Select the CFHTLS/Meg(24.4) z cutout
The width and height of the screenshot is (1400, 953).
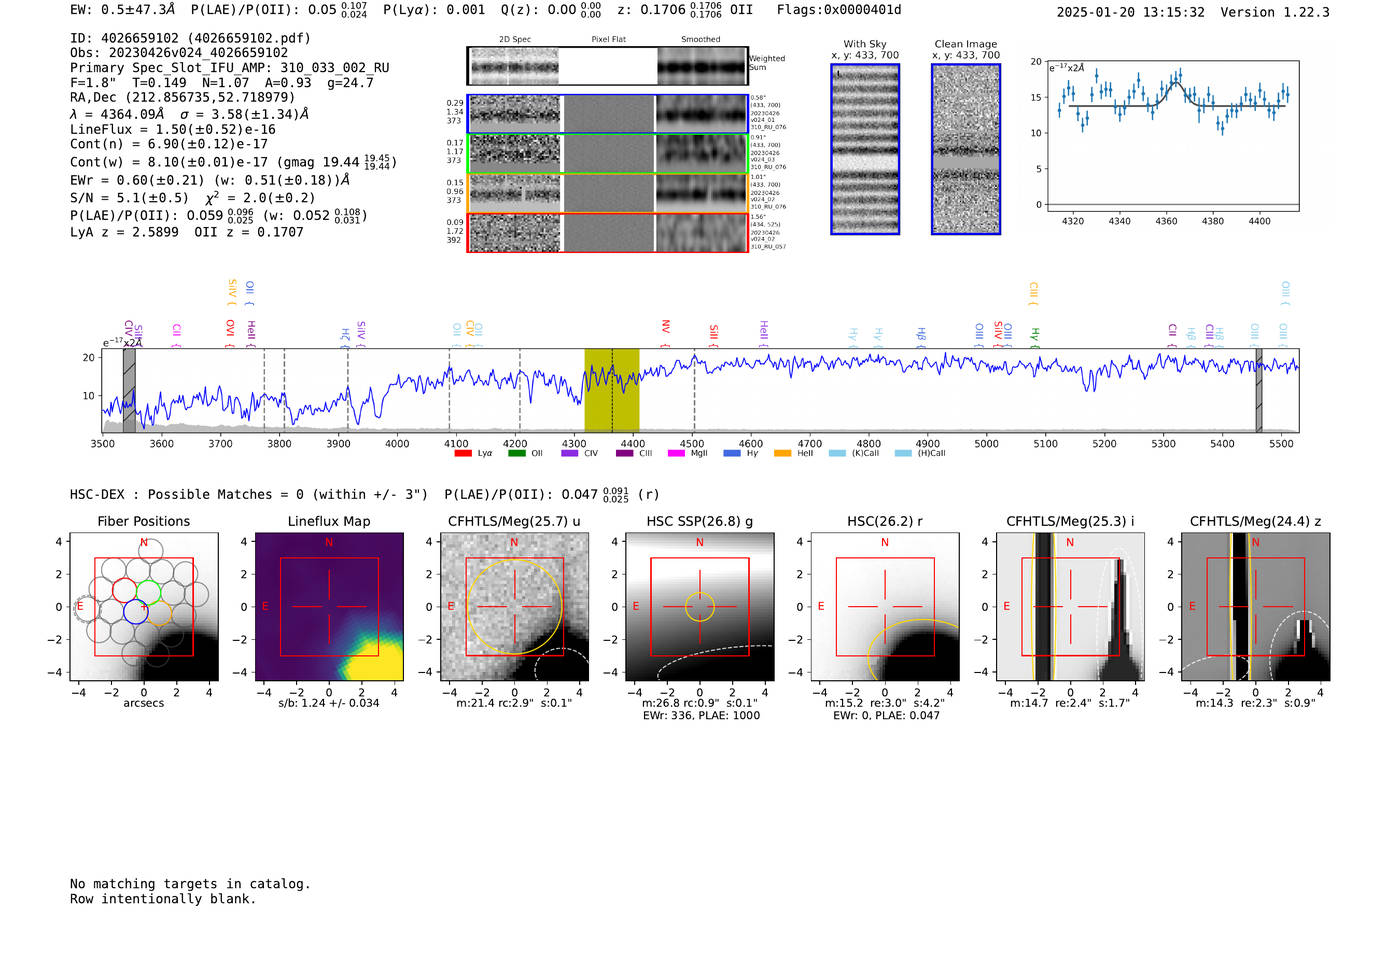coord(1256,607)
